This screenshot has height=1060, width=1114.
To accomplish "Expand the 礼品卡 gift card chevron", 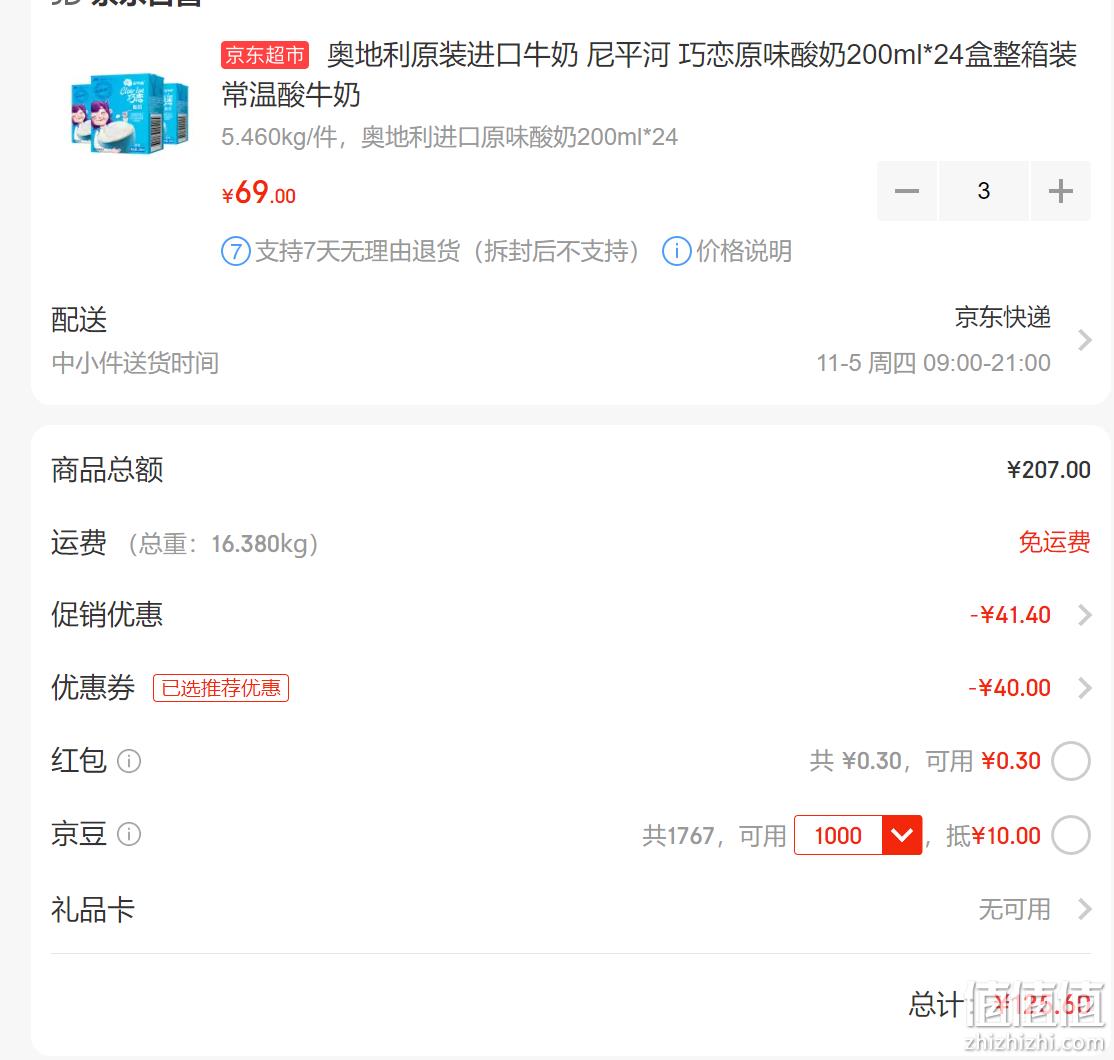I will click(1084, 909).
